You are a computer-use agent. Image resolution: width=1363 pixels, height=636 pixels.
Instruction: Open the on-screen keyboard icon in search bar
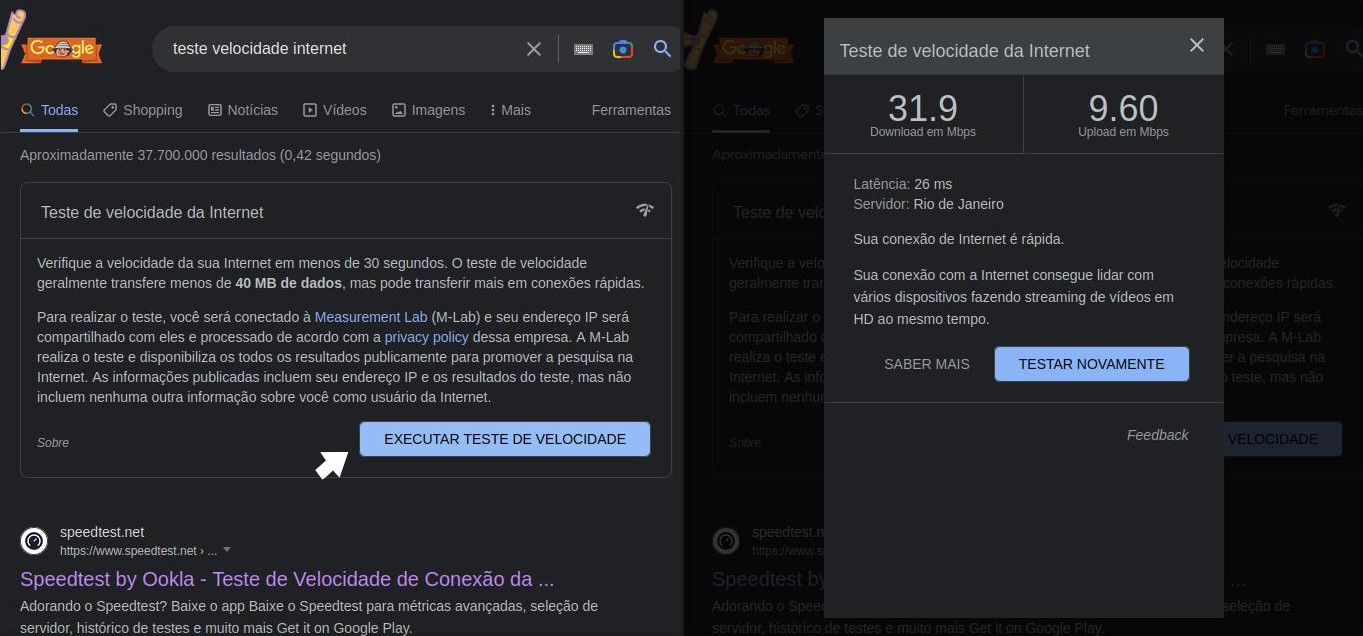click(583, 48)
